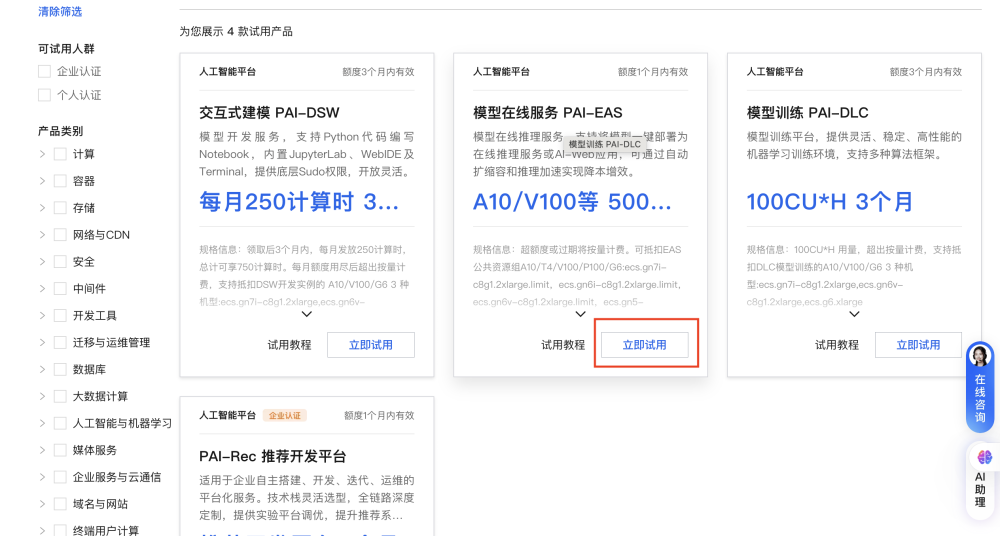Tick the 大数据计算 category checkbox

[x=60, y=396]
